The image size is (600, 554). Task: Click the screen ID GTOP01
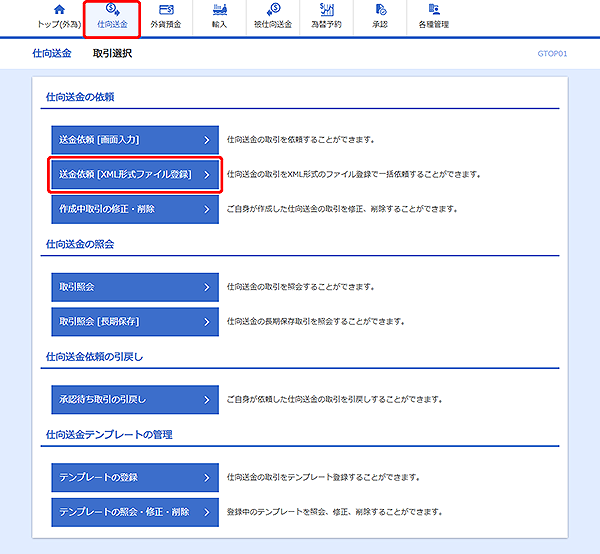552,54
